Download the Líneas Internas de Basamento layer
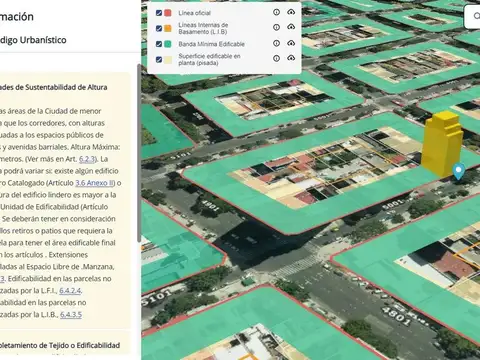Image resolution: width=480 pixels, height=360 pixels. (291, 27)
